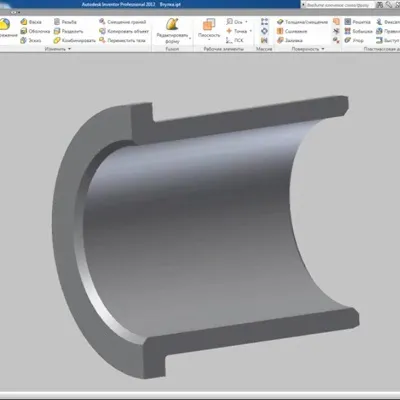Select the circular pattern icon in Массив

[x=264, y=31]
